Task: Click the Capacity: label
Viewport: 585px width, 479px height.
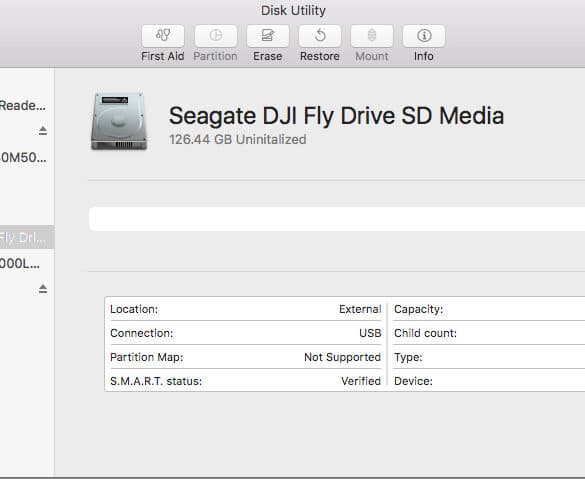Action: coord(419,309)
